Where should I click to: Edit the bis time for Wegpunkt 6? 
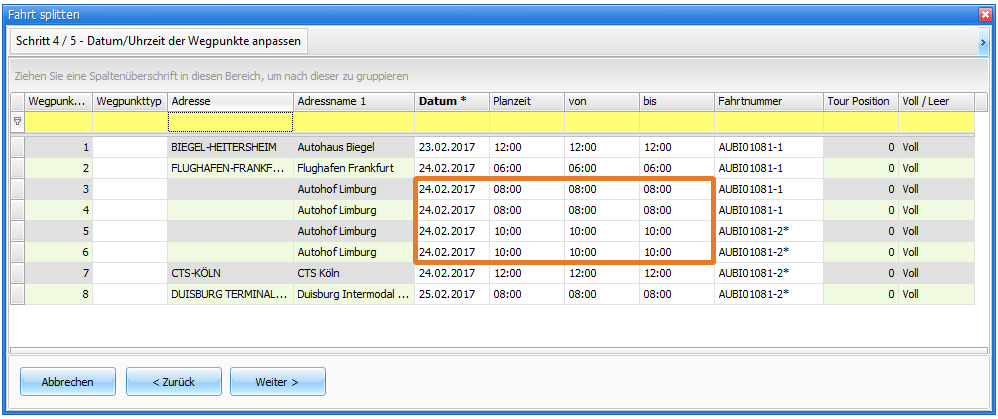click(x=676, y=252)
